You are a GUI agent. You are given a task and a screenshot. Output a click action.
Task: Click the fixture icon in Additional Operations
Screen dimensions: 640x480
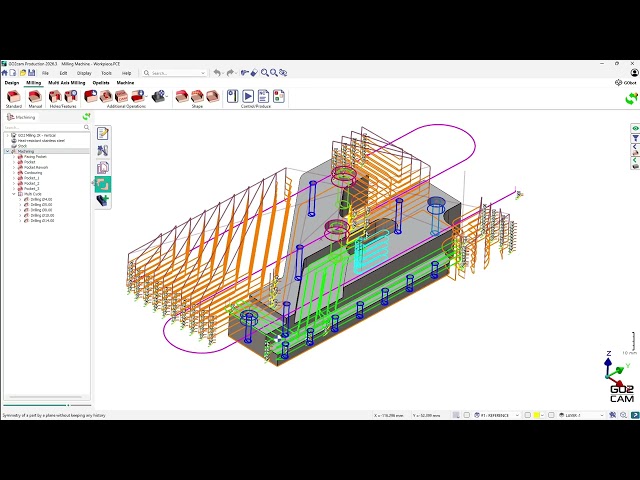(x=158, y=97)
